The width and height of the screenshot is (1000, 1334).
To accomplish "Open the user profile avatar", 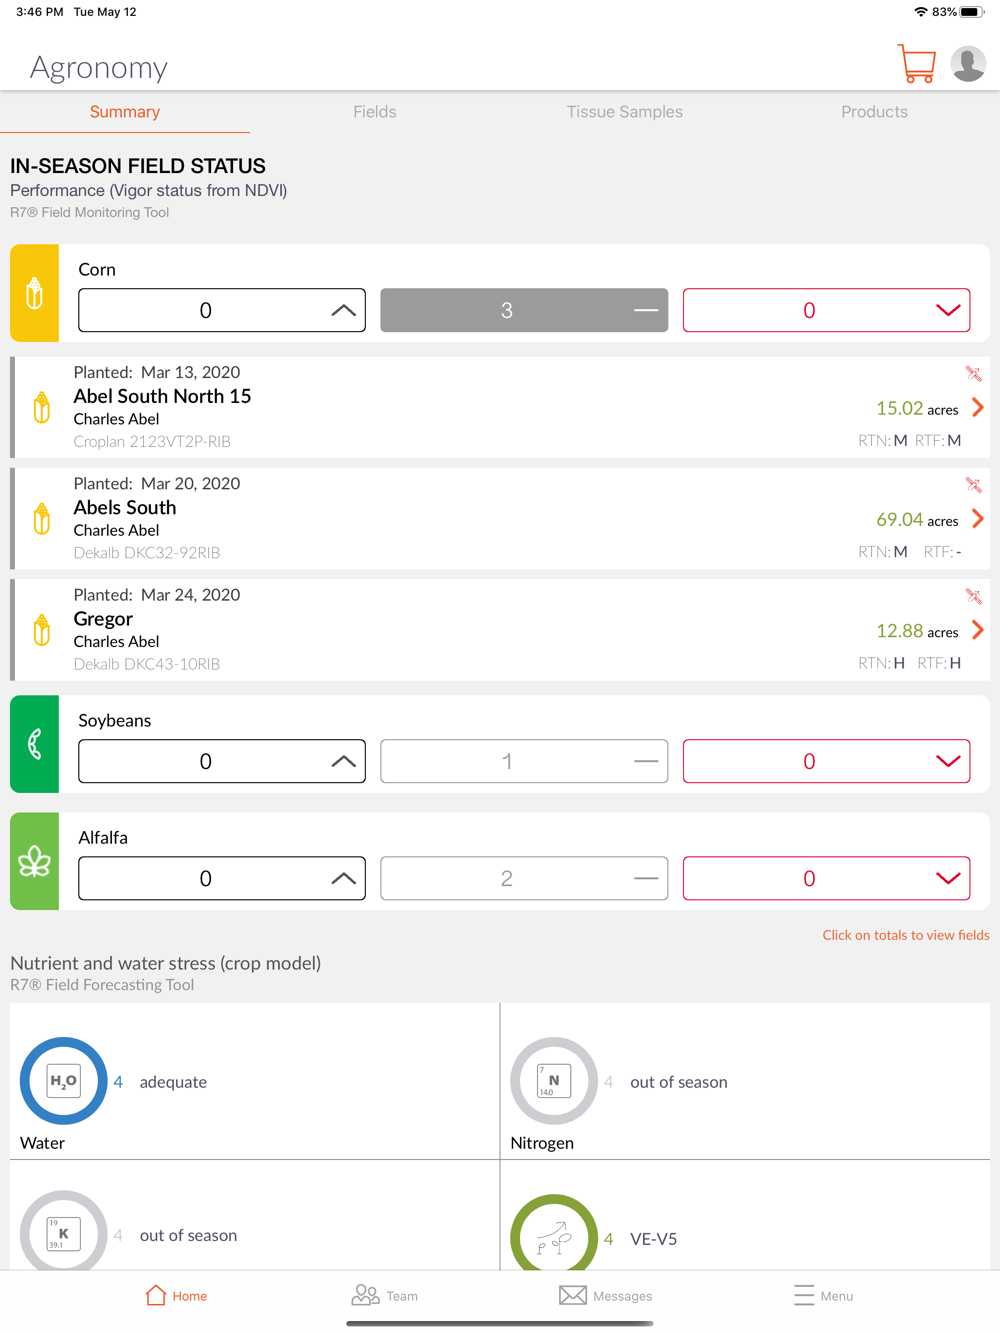I will tap(968, 64).
